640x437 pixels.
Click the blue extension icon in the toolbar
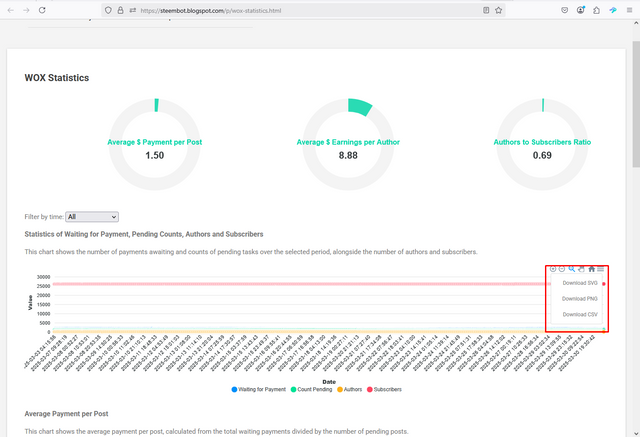(x=613, y=10)
